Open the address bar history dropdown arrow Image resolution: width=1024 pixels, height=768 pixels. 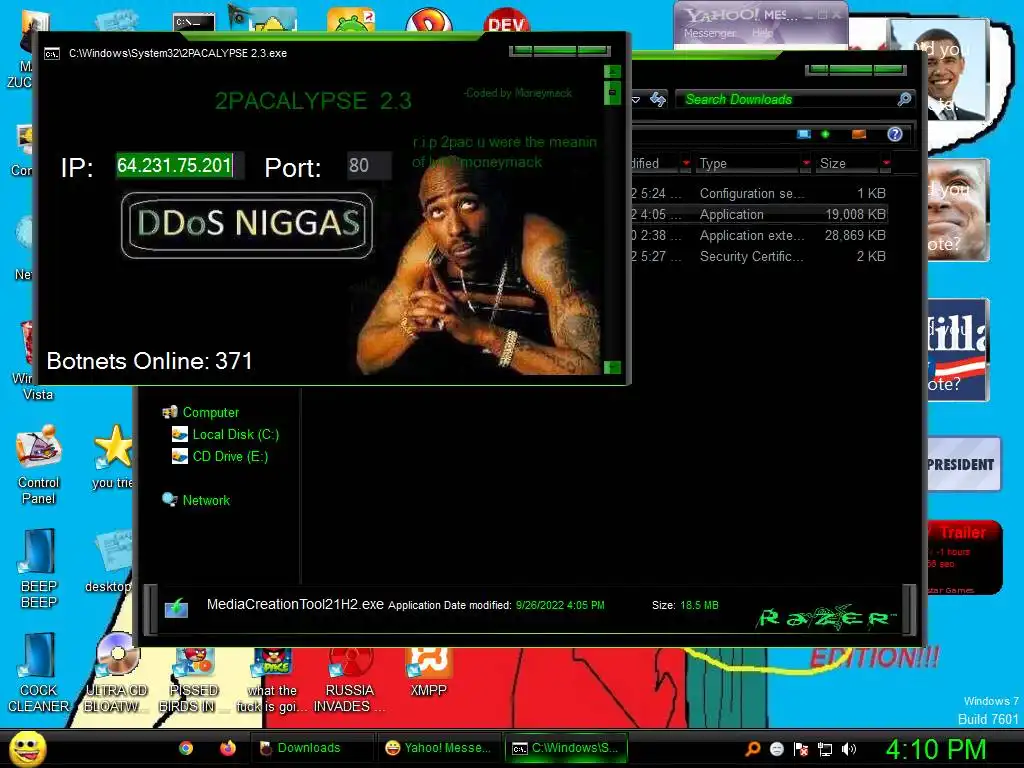click(x=635, y=100)
